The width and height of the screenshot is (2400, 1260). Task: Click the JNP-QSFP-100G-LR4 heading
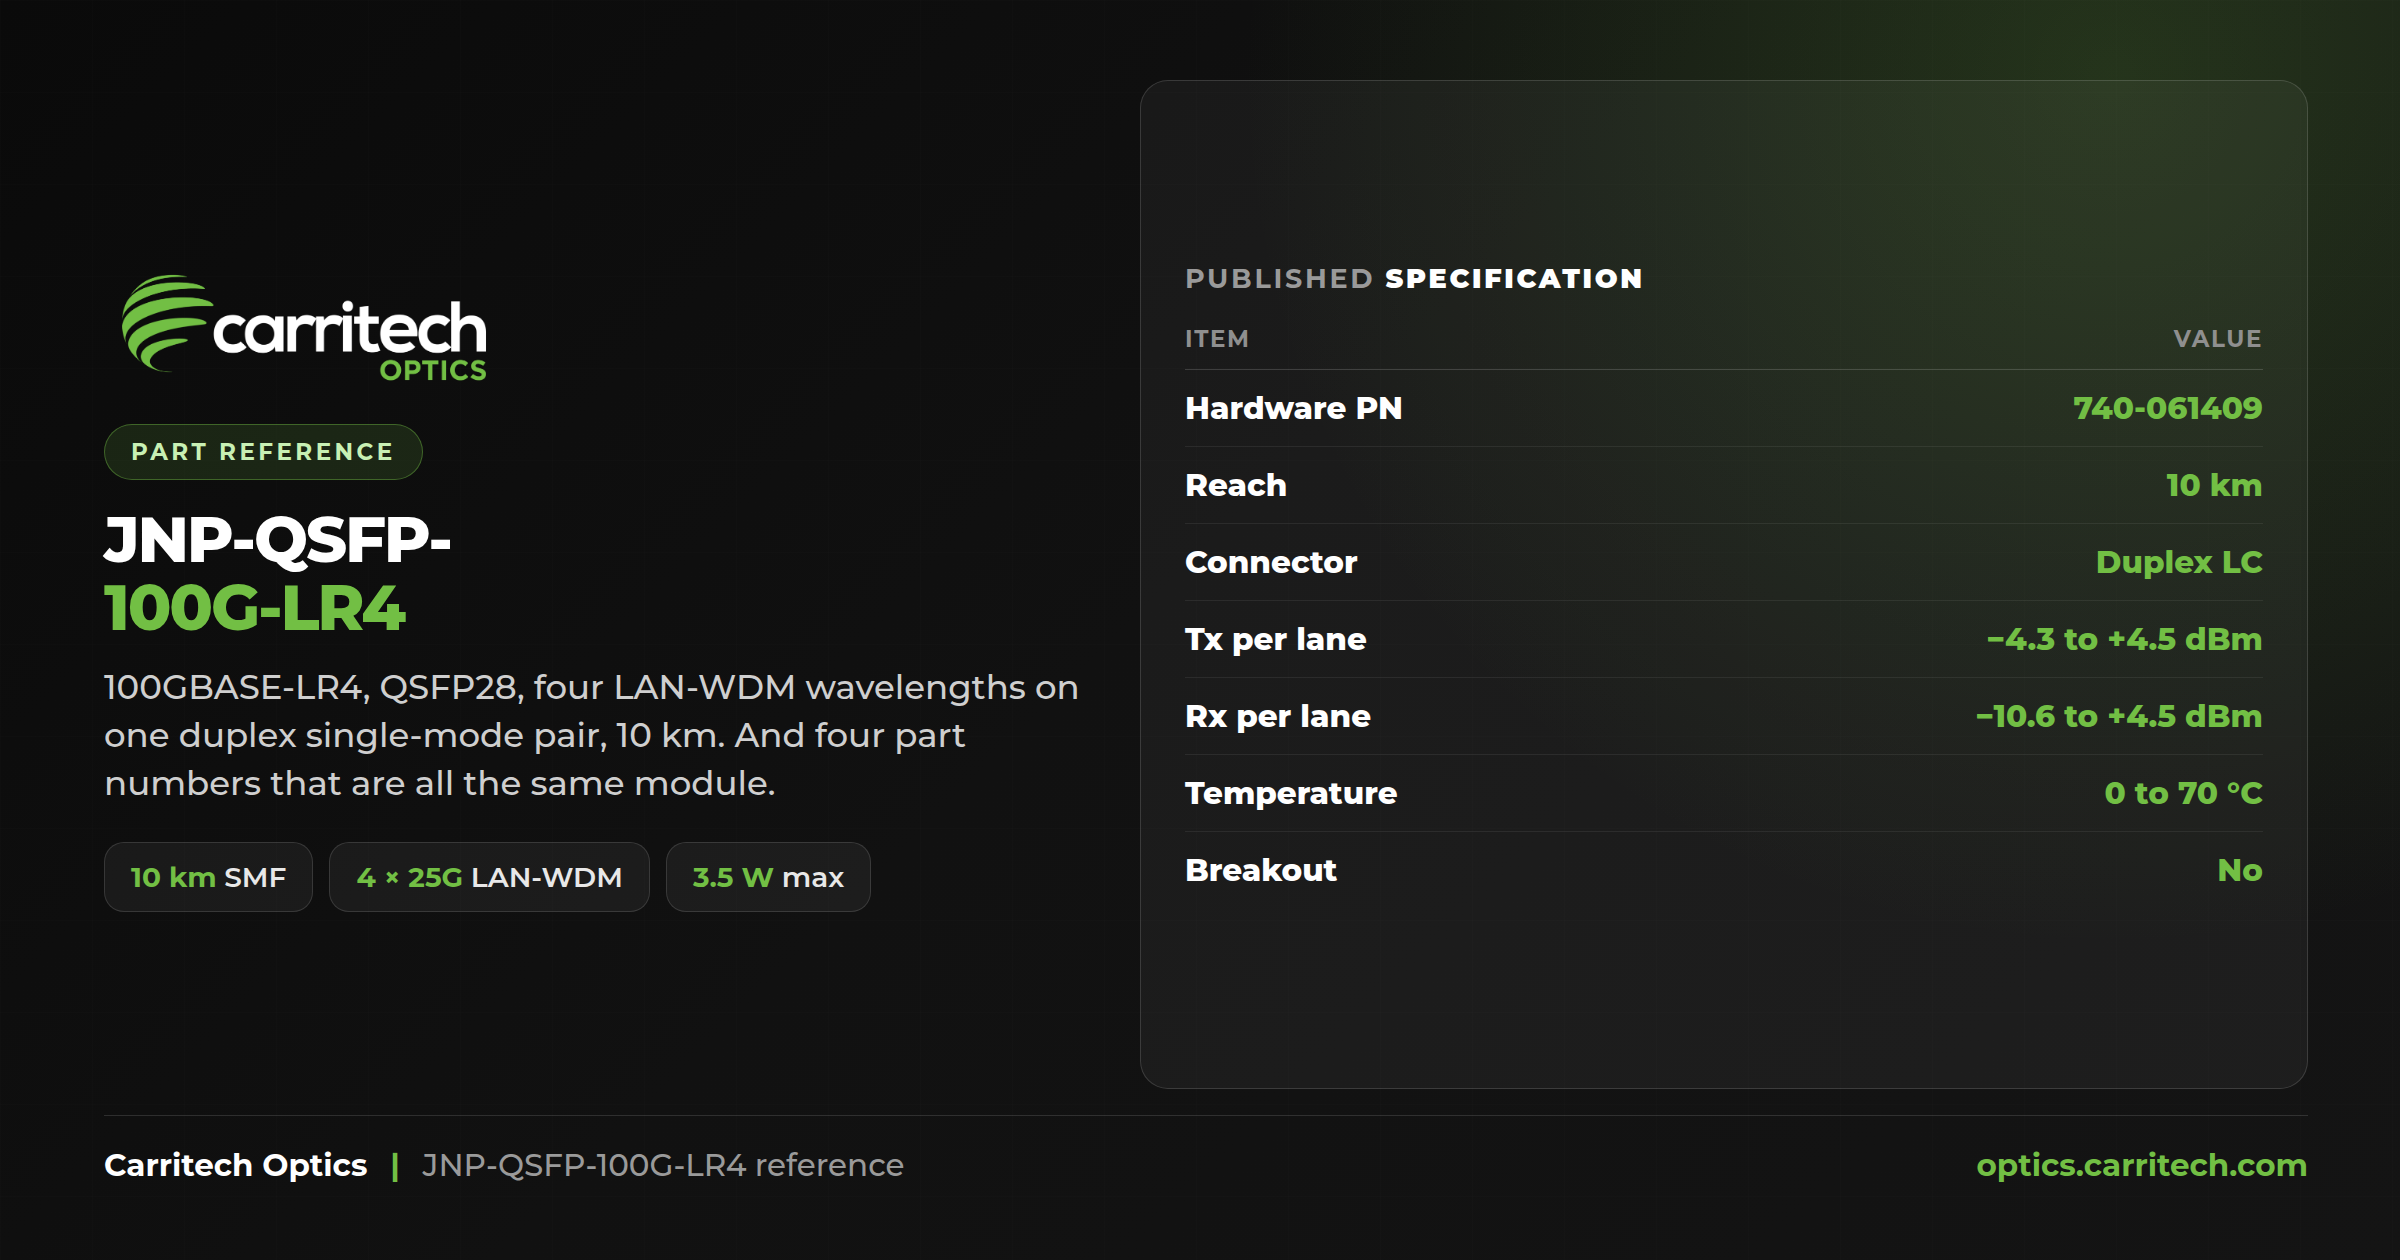tap(278, 574)
